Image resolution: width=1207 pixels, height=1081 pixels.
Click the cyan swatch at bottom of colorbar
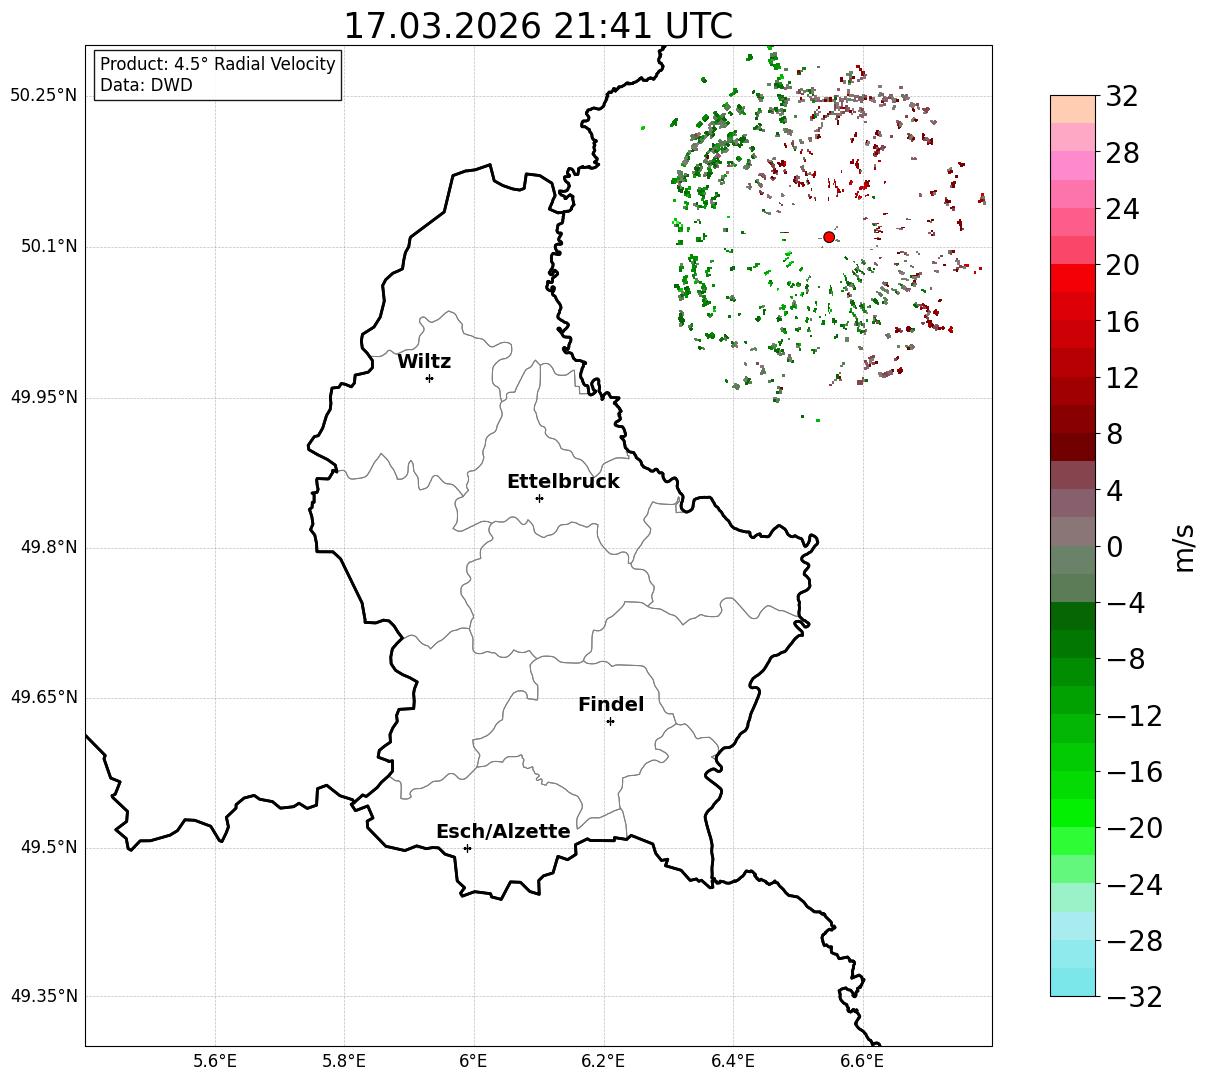pos(1073,982)
